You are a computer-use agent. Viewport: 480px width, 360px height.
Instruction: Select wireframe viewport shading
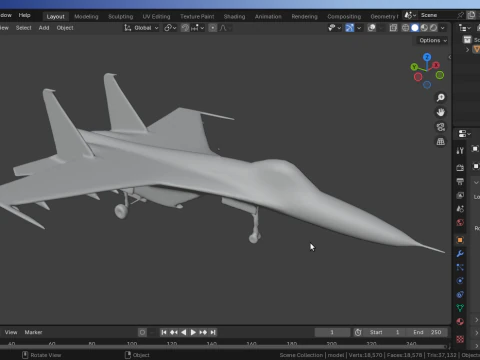pos(405,28)
